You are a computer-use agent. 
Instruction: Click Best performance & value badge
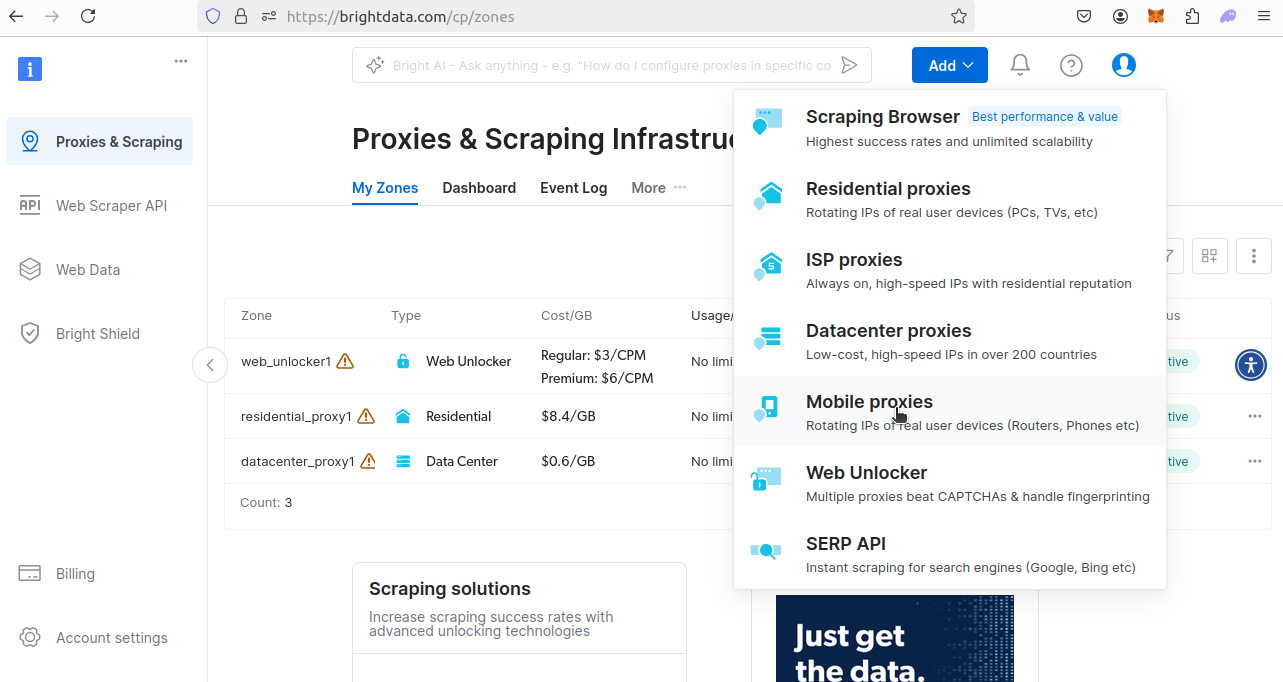click(1045, 117)
